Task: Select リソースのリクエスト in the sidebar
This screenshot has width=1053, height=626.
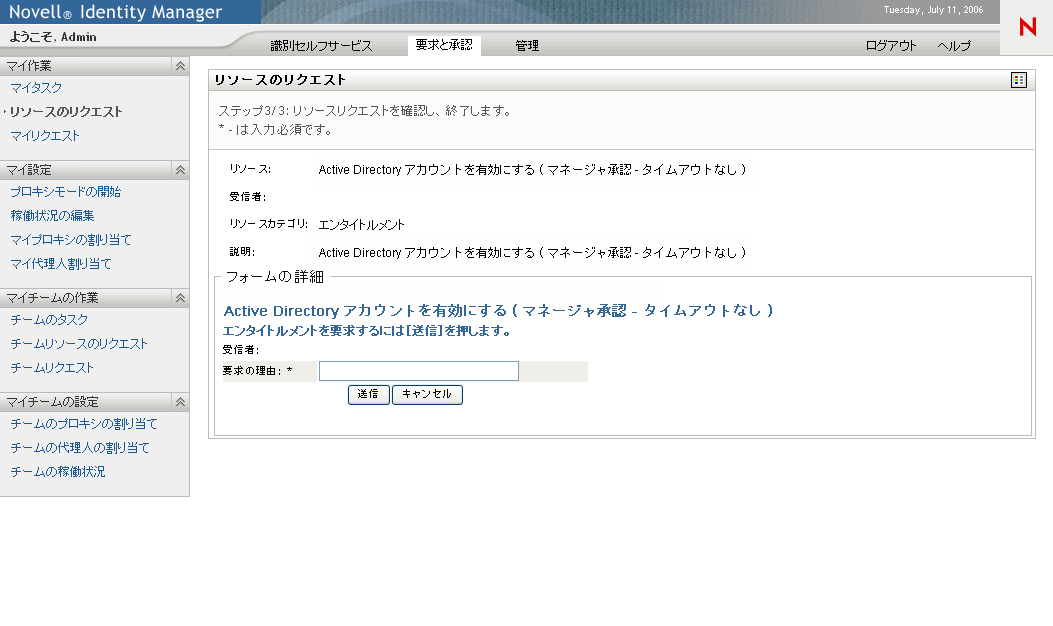Action: (x=66, y=112)
